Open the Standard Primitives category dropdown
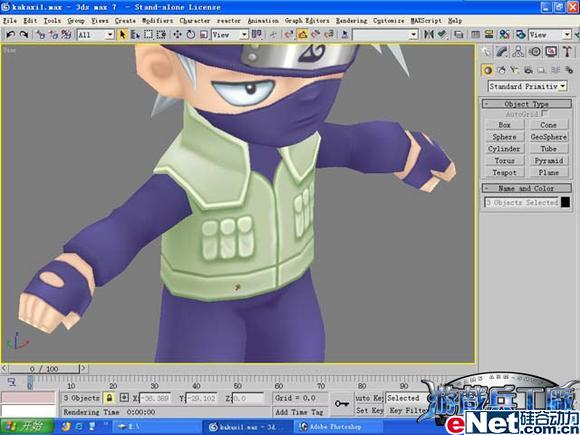The image size is (580, 435). 527,87
